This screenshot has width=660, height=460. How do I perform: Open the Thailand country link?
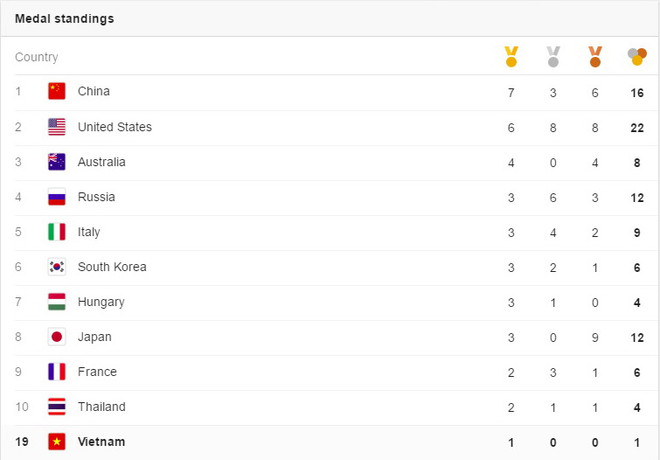102,407
